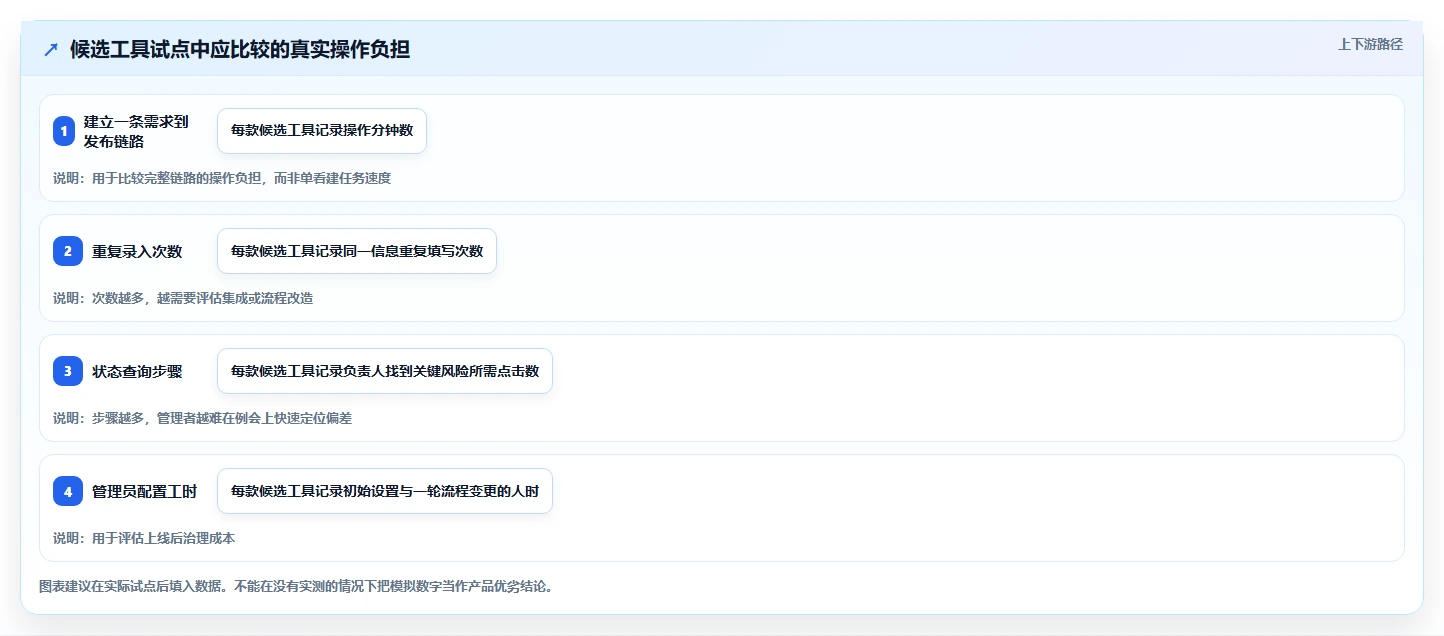Click the step label 管理员配置工时

pyautogui.click(x=144, y=491)
